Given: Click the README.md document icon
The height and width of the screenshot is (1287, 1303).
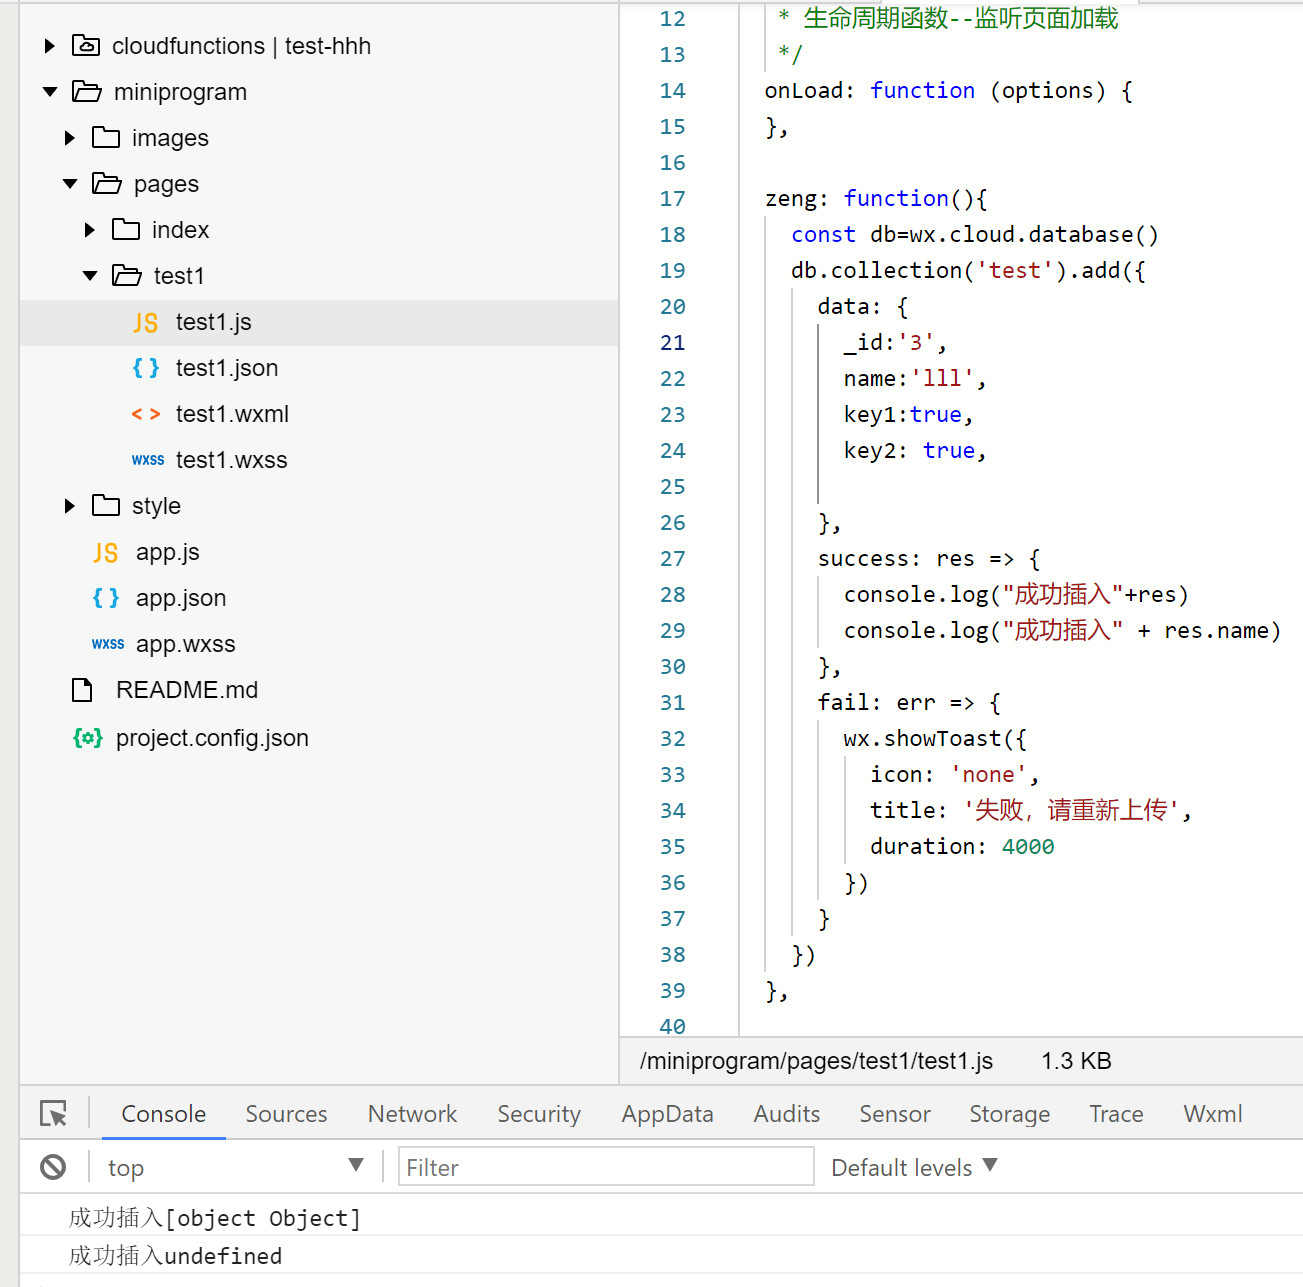Looking at the screenshot, I should pos(82,690).
